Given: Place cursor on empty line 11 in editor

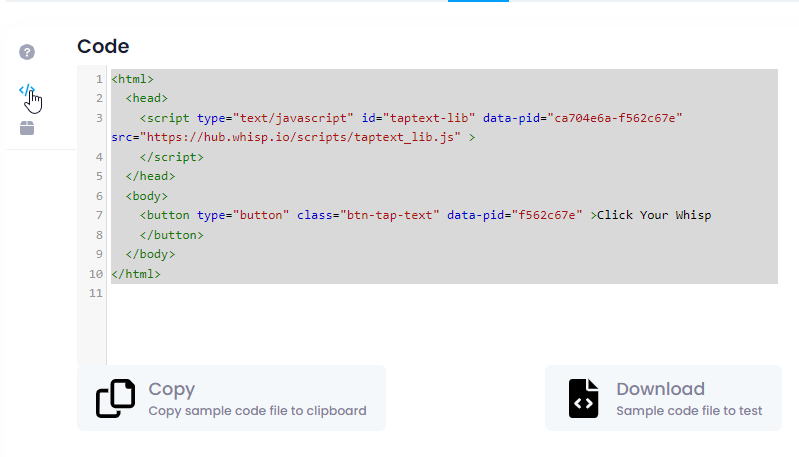Looking at the screenshot, I should (x=444, y=293).
